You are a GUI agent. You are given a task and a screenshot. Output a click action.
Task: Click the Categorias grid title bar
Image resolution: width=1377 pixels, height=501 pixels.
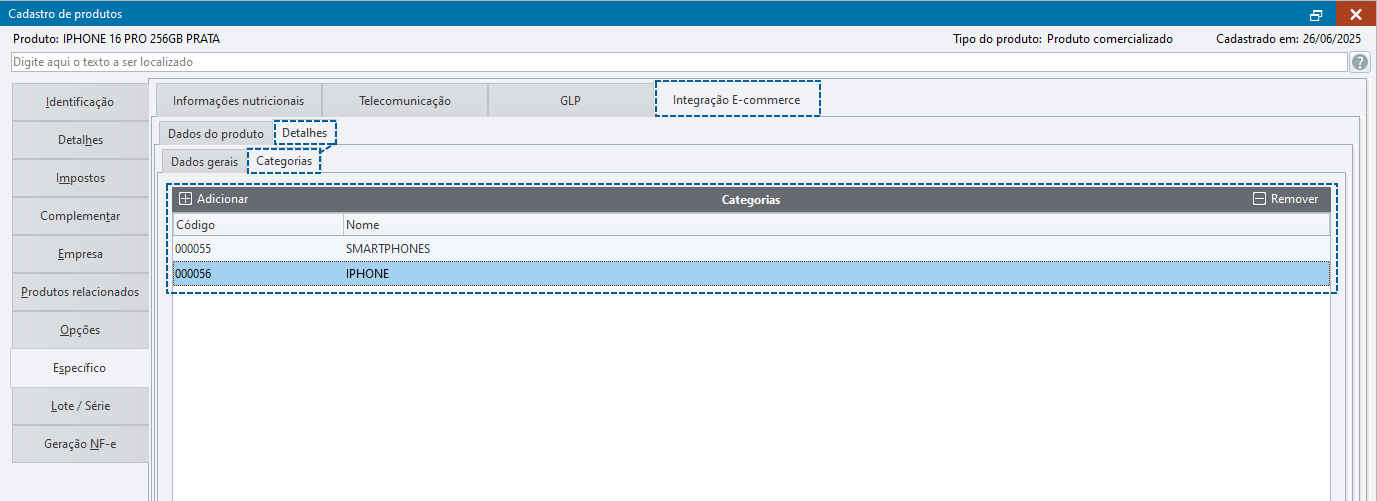coord(751,199)
